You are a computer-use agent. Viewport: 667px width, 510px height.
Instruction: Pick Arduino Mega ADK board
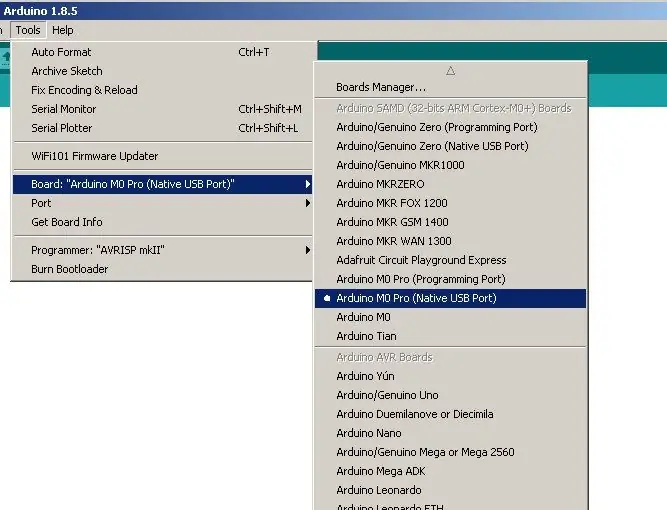(450, 471)
